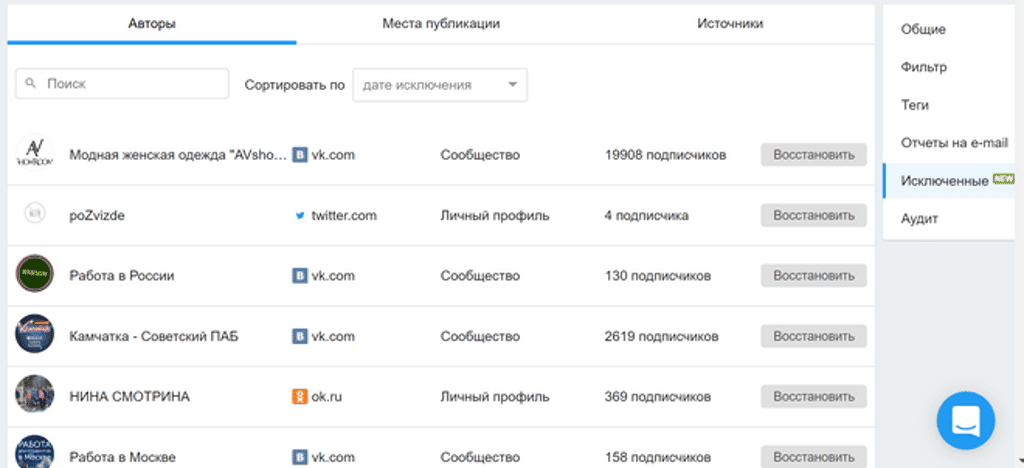Image resolution: width=1024 pixels, height=468 pixels.
Task: Click ok.ru source text
Action: point(327,397)
